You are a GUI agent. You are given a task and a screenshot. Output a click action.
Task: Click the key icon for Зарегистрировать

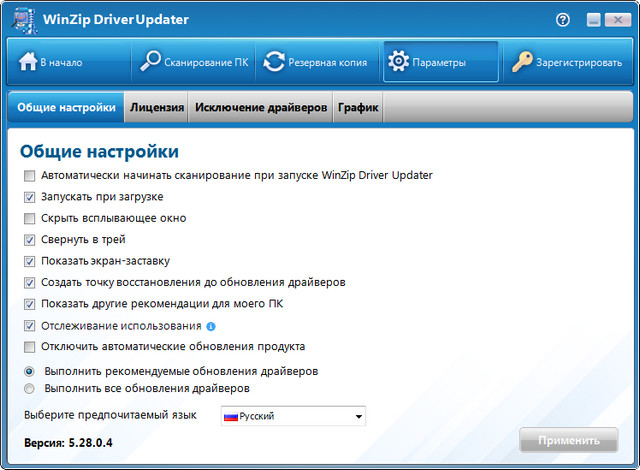pos(521,62)
